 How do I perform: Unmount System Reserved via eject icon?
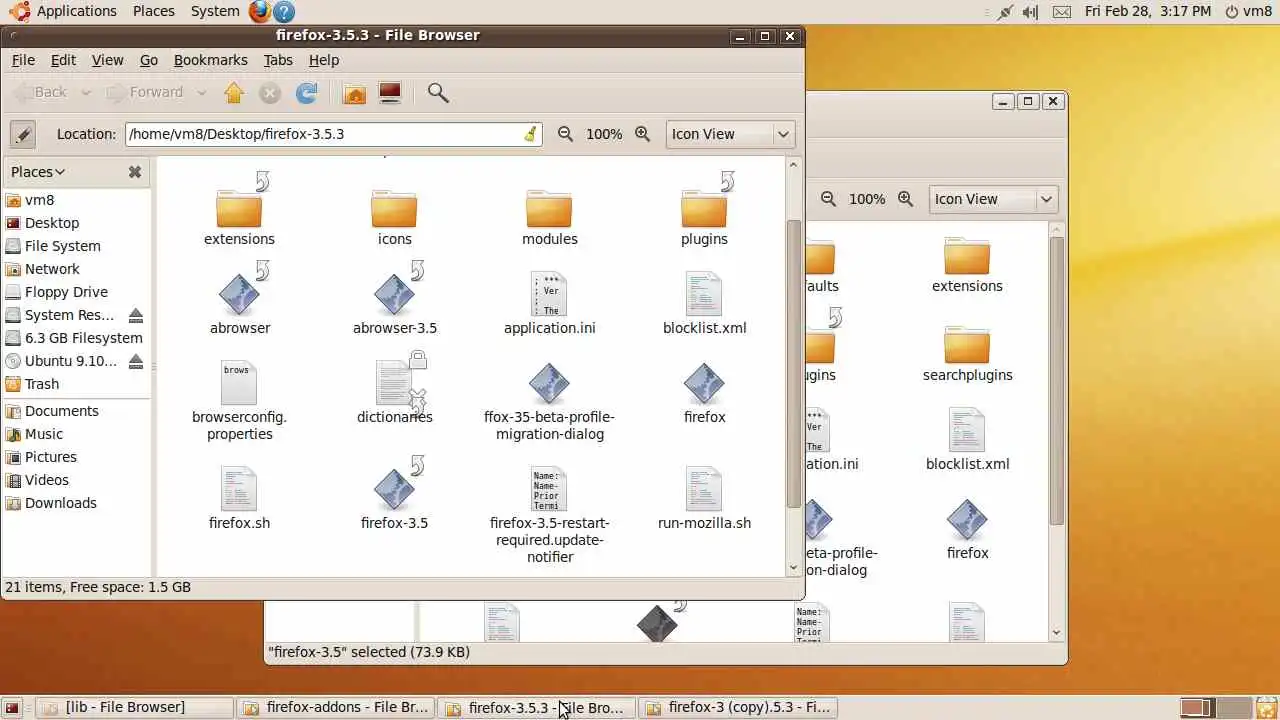[x=136, y=315]
